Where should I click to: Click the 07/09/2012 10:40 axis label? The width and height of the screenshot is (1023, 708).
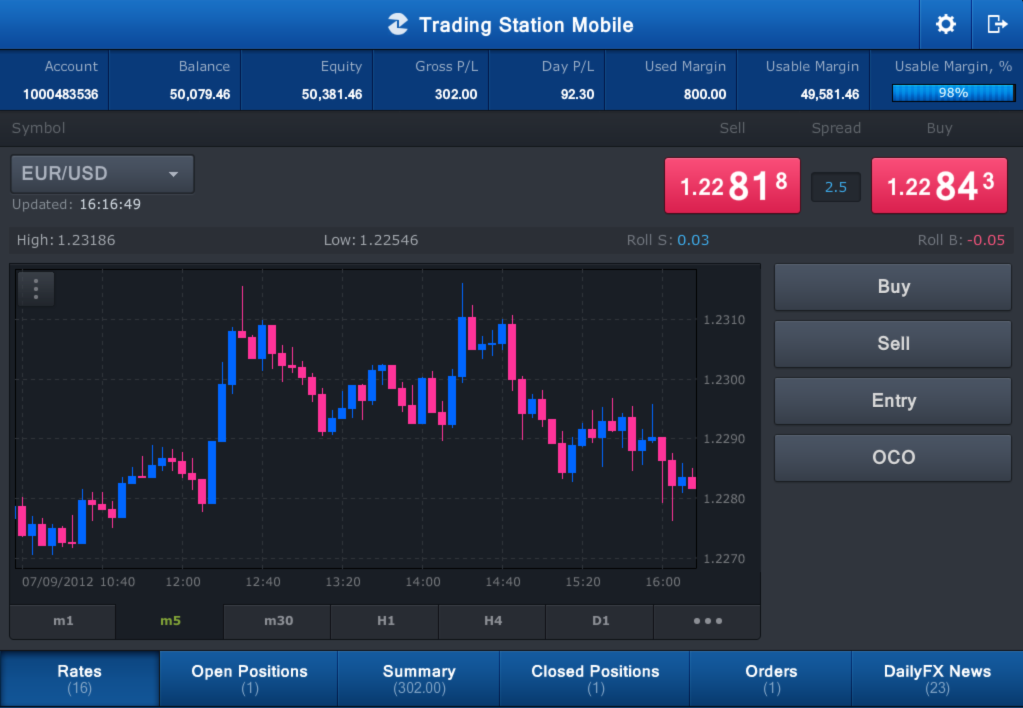pyautogui.click(x=78, y=581)
